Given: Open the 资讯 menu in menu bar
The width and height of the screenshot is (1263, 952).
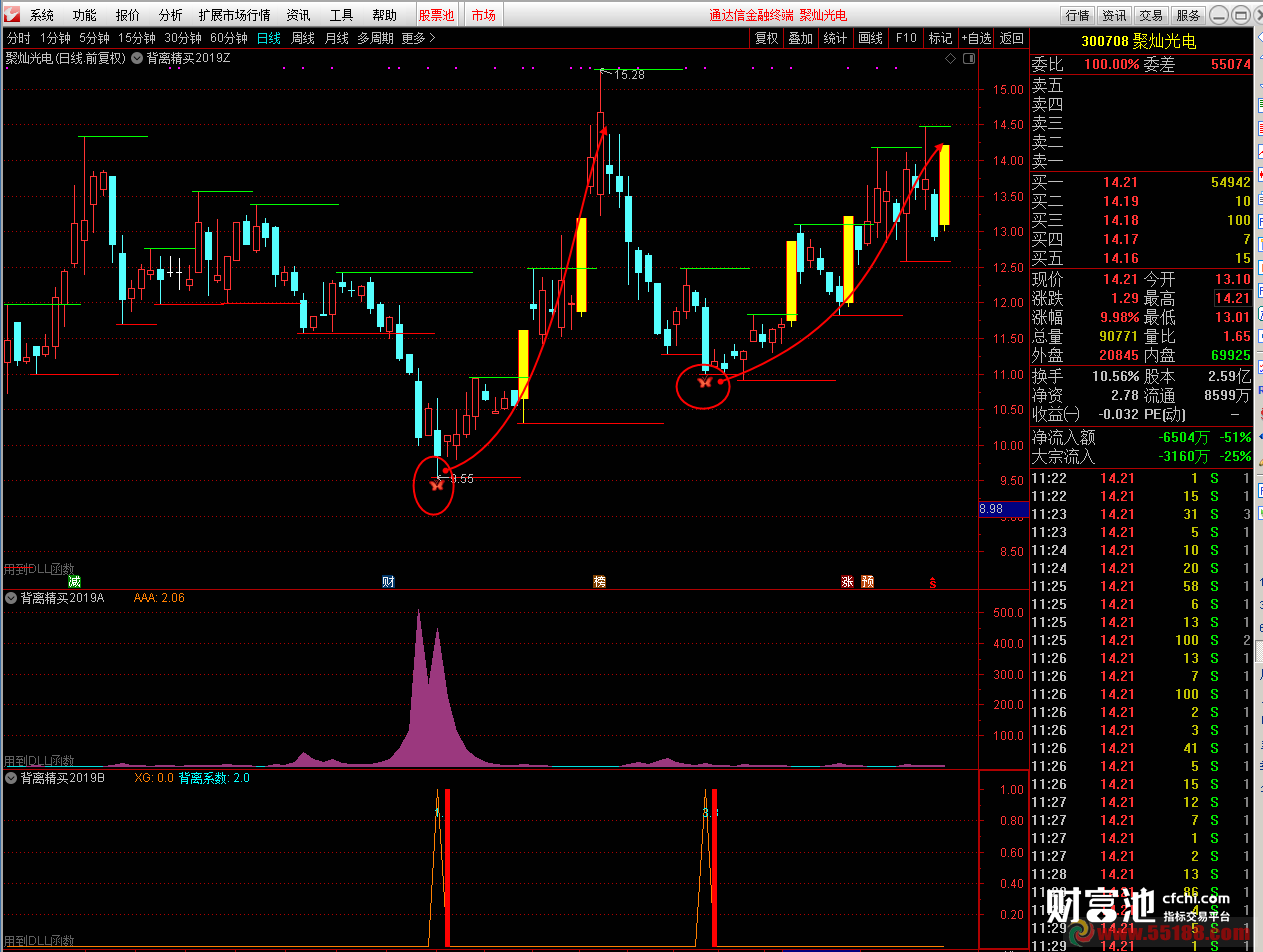Looking at the screenshot, I should tap(298, 15).
